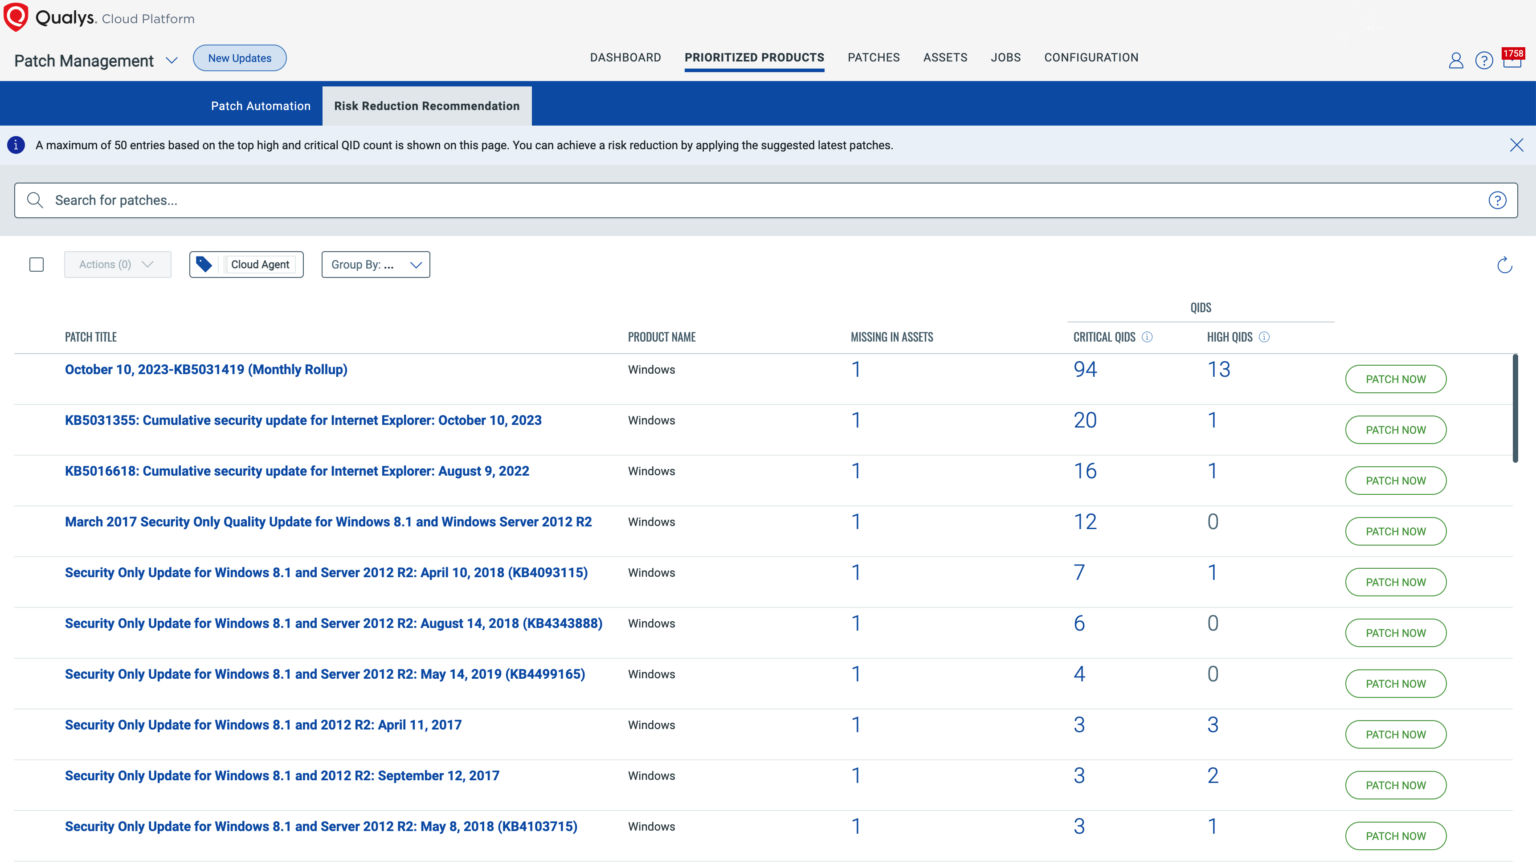The height and width of the screenshot is (864, 1536).
Task: Patch Now the October 10 Monthly Rollup
Action: [1395, 379]
